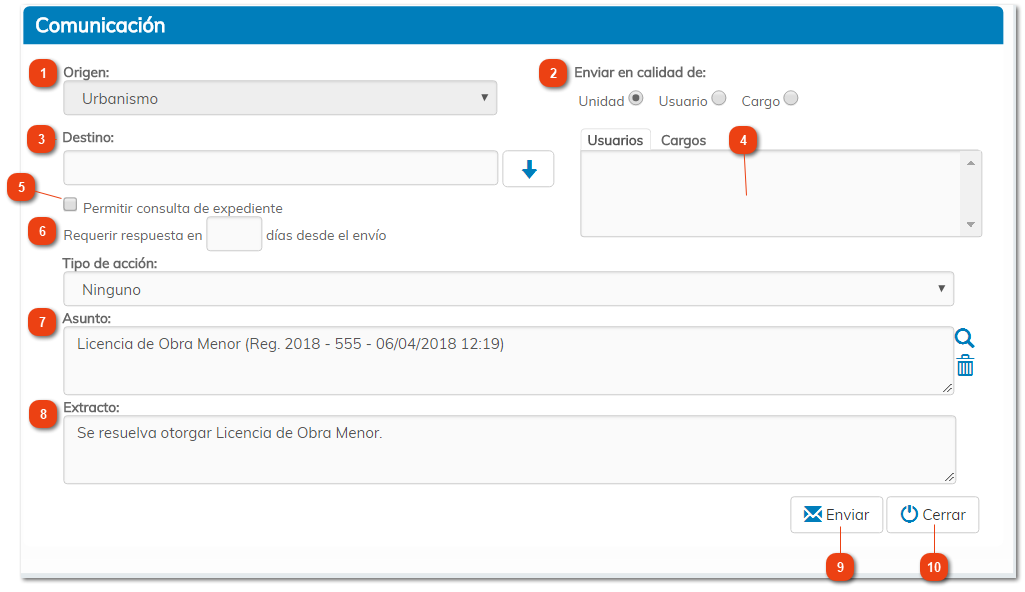
Task: Switch to the Cargos tab
Action: (x=683, y=140)
